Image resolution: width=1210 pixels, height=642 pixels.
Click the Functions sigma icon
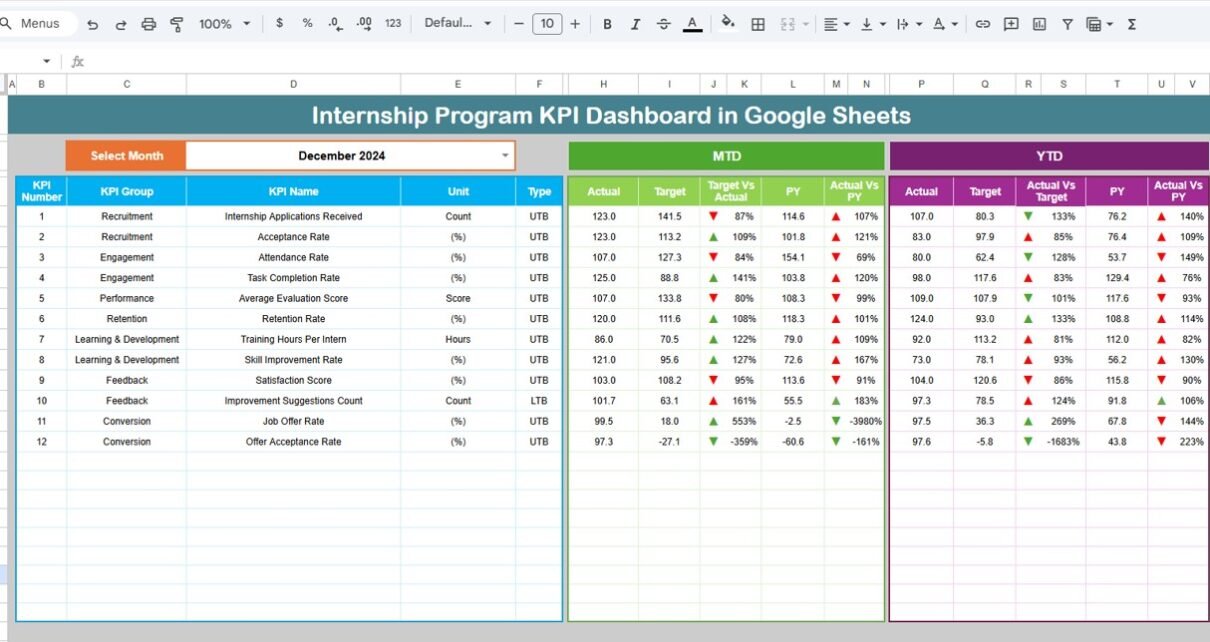click(1131, 24)
